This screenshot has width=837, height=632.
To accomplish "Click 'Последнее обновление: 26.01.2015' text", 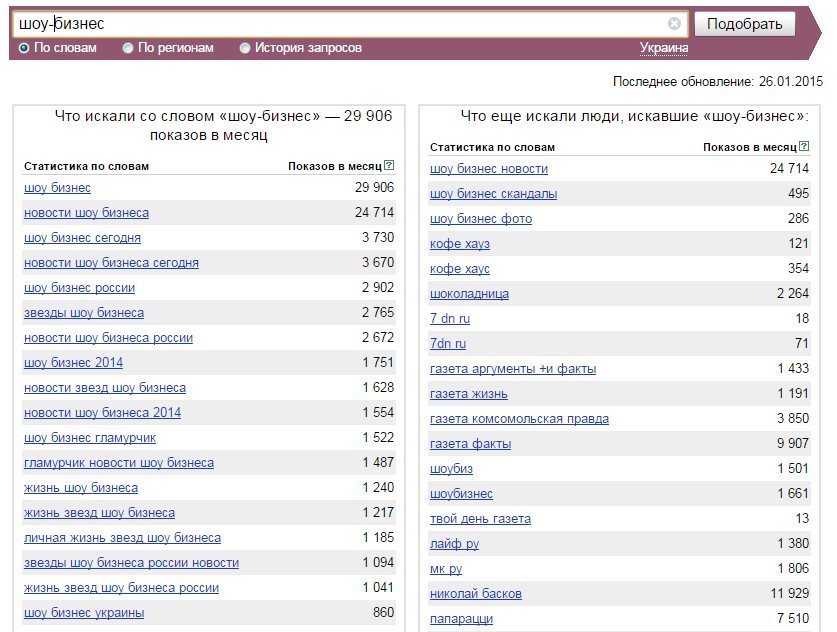I will (718, 82).
